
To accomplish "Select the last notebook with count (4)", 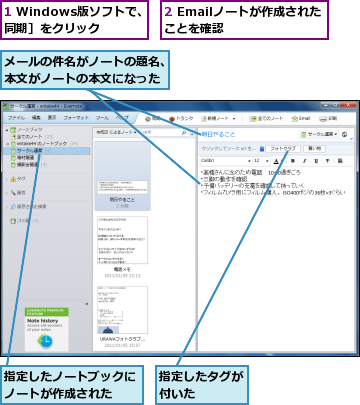I will (29, 165).
